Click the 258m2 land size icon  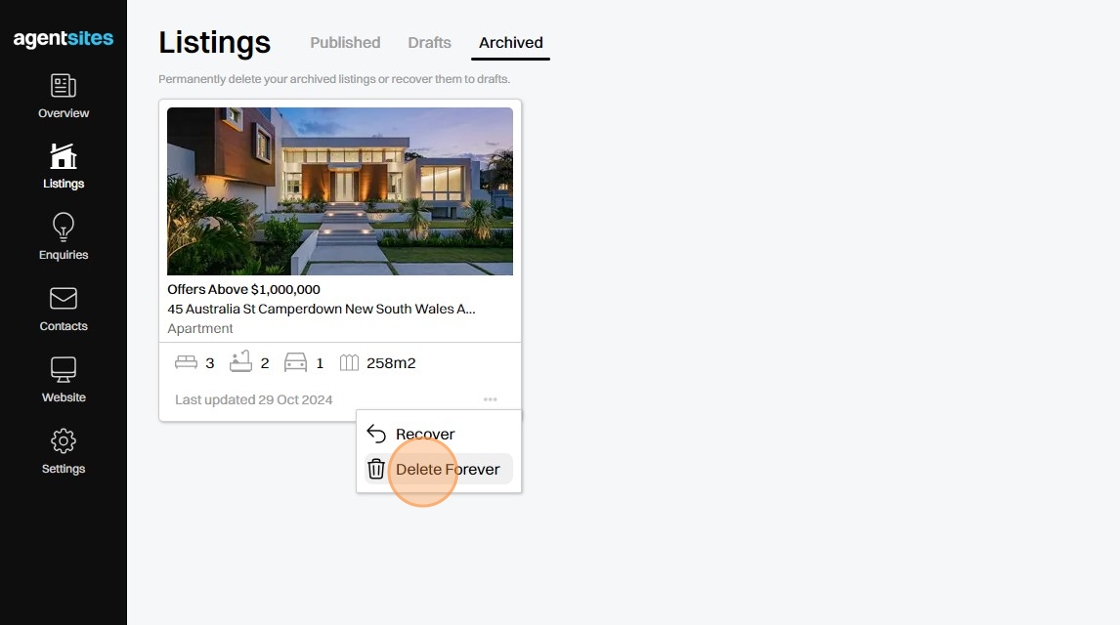click(x=349, y=363)
